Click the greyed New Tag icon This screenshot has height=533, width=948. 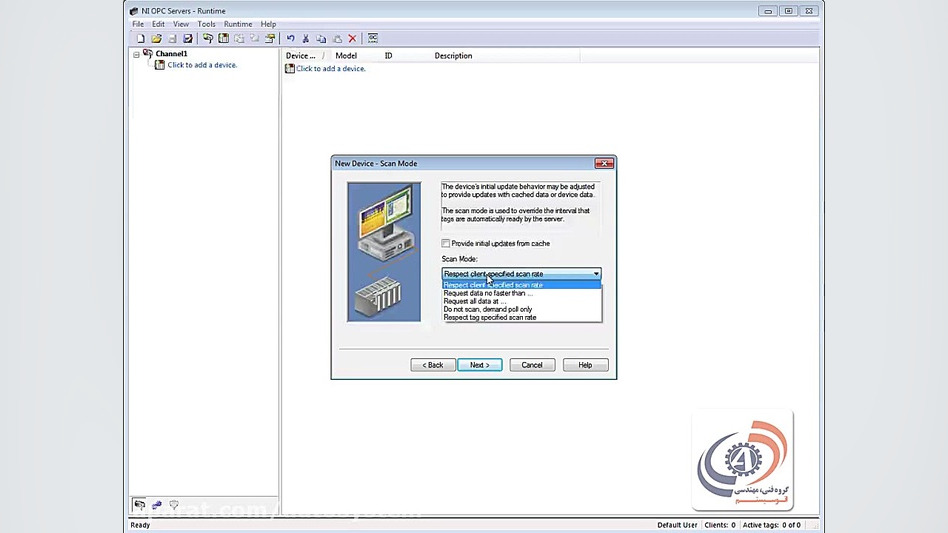click(255, 39)
